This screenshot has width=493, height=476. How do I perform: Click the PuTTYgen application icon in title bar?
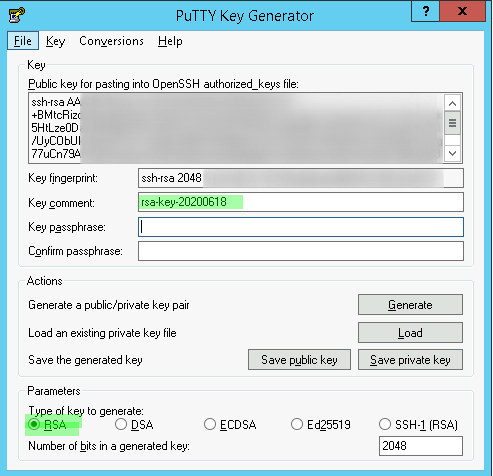point(17,15)
